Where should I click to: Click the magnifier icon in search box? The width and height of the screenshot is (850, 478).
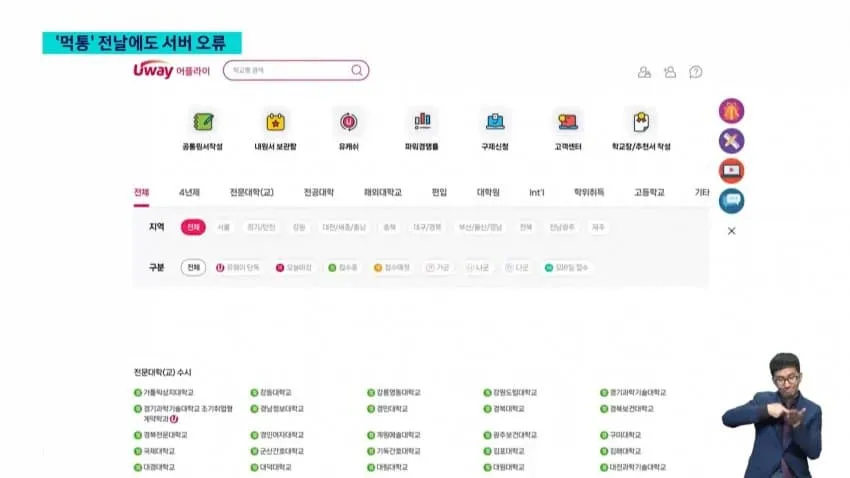357,70
